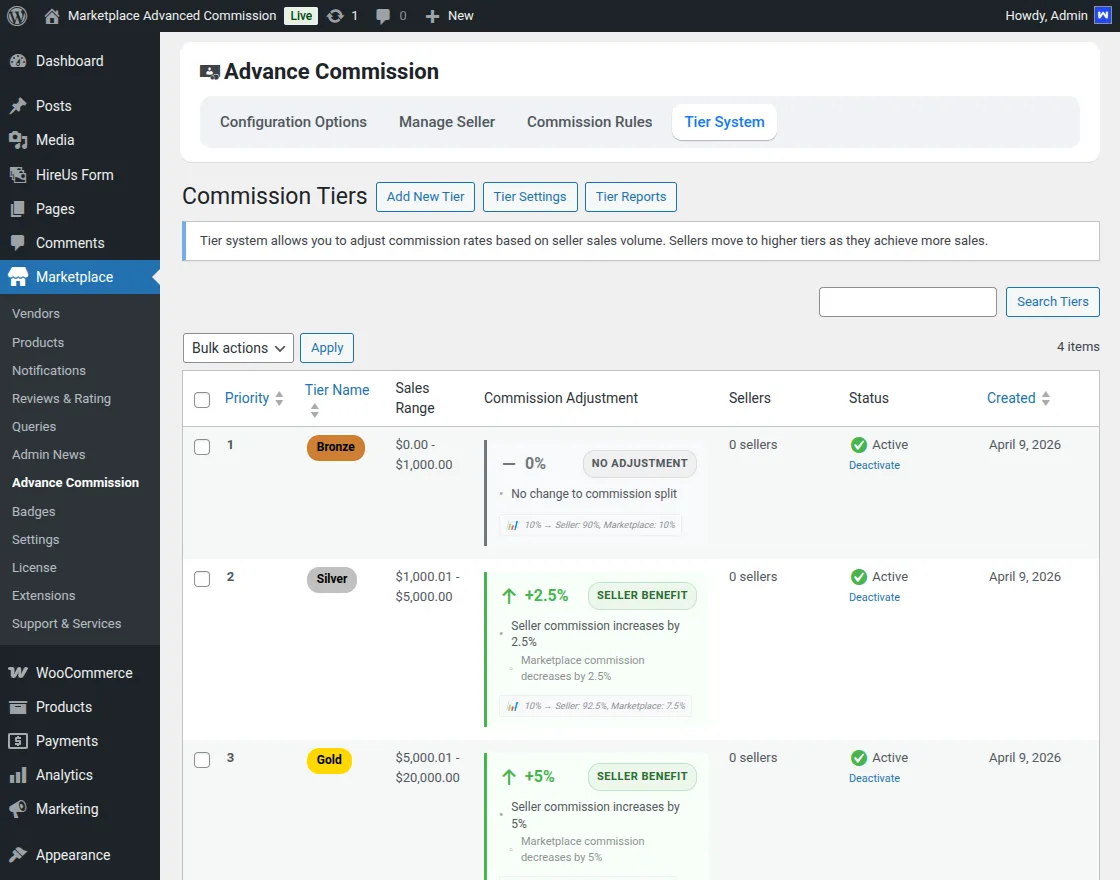
Task: Click the updates refresh icon
Action: pyautogui.click(x=335, y=16)
